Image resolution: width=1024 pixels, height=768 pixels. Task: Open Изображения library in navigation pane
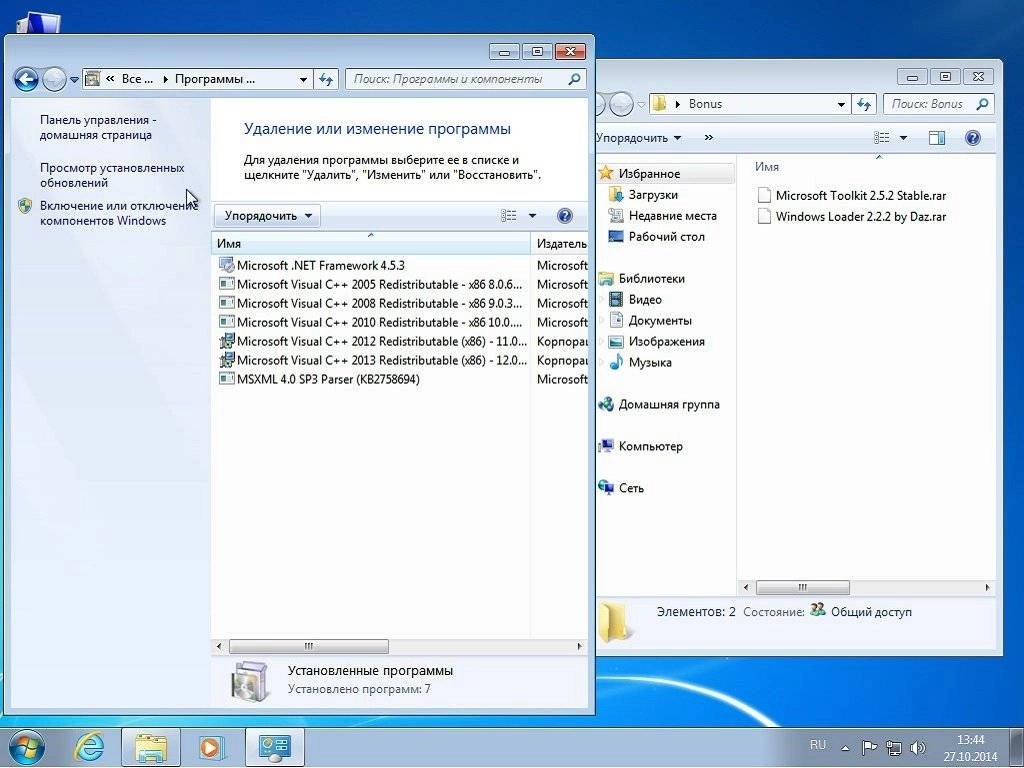tap(666, 341)
